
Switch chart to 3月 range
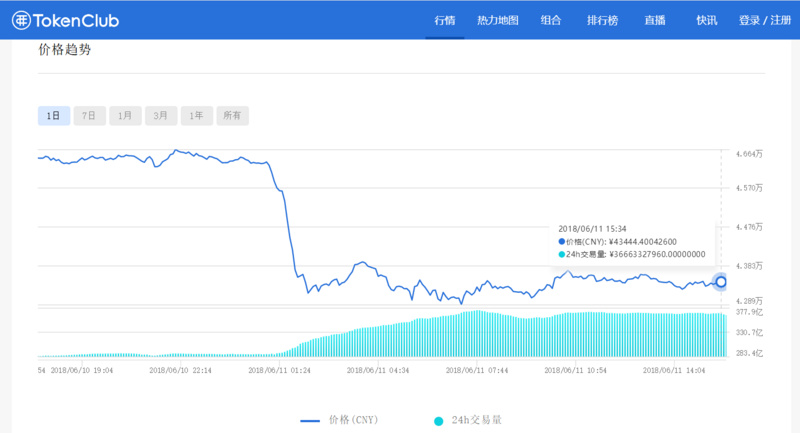click(160, 115)
